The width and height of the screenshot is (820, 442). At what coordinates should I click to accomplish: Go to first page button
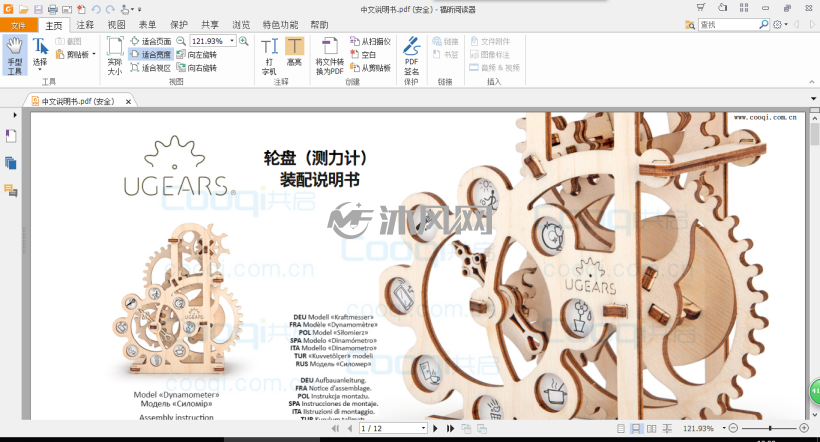(x=335, y=428)
